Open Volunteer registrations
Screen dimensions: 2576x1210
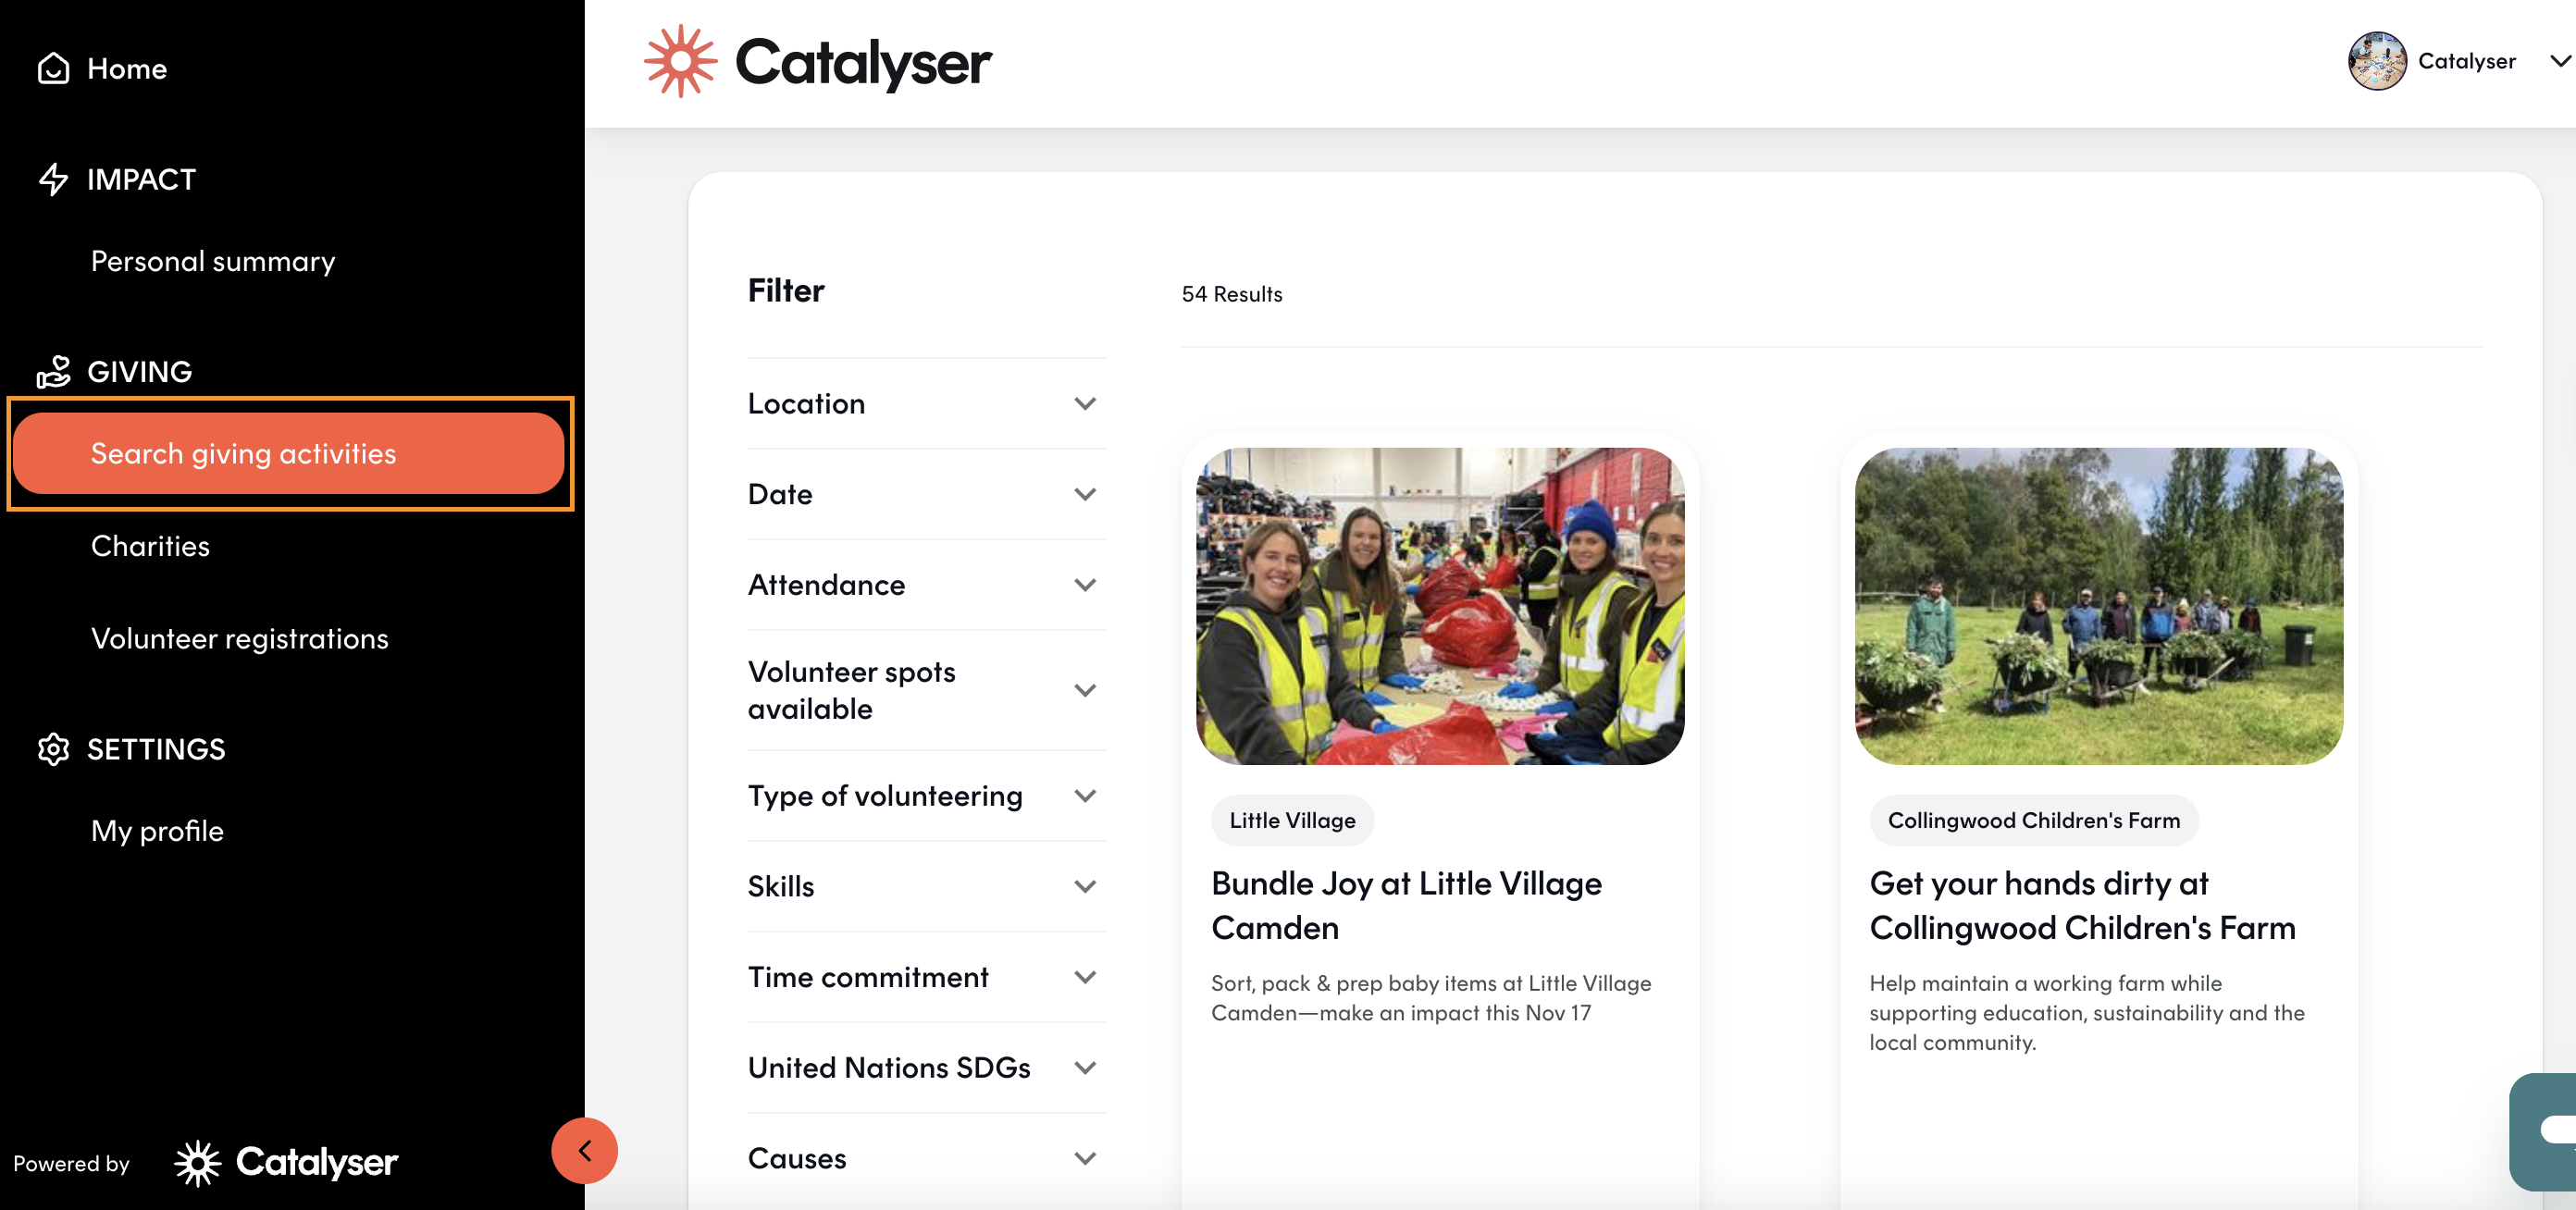point(240,638)
